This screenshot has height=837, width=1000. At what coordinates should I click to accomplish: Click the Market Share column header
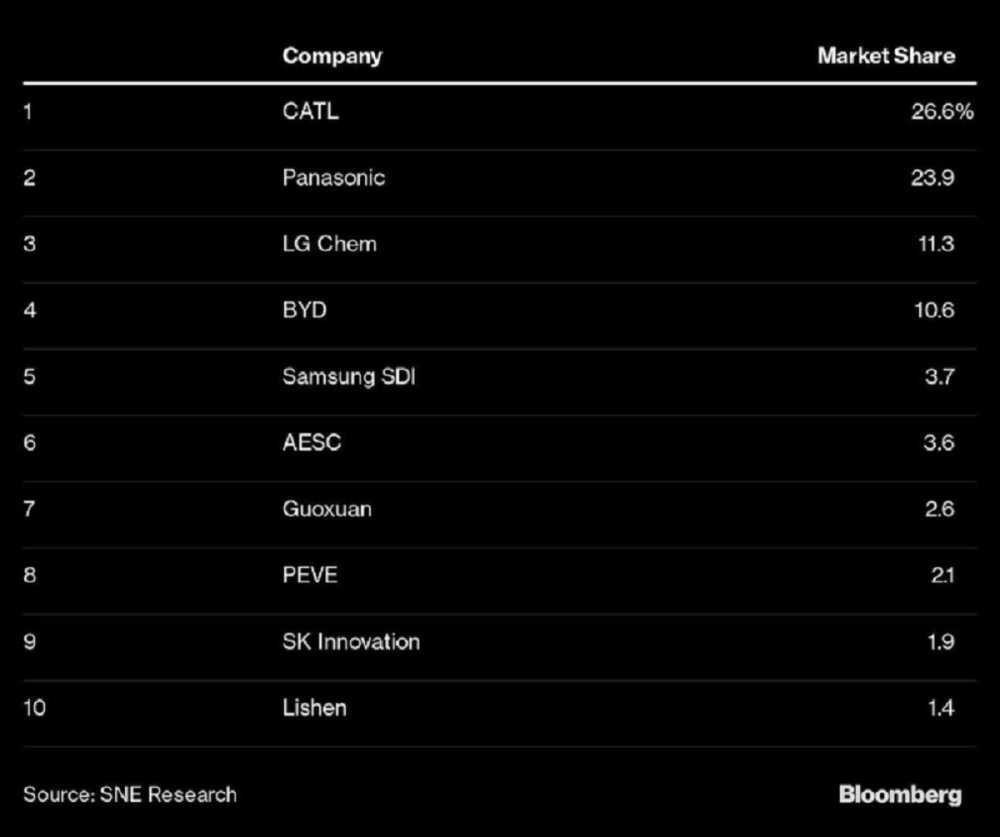point(885,55)
